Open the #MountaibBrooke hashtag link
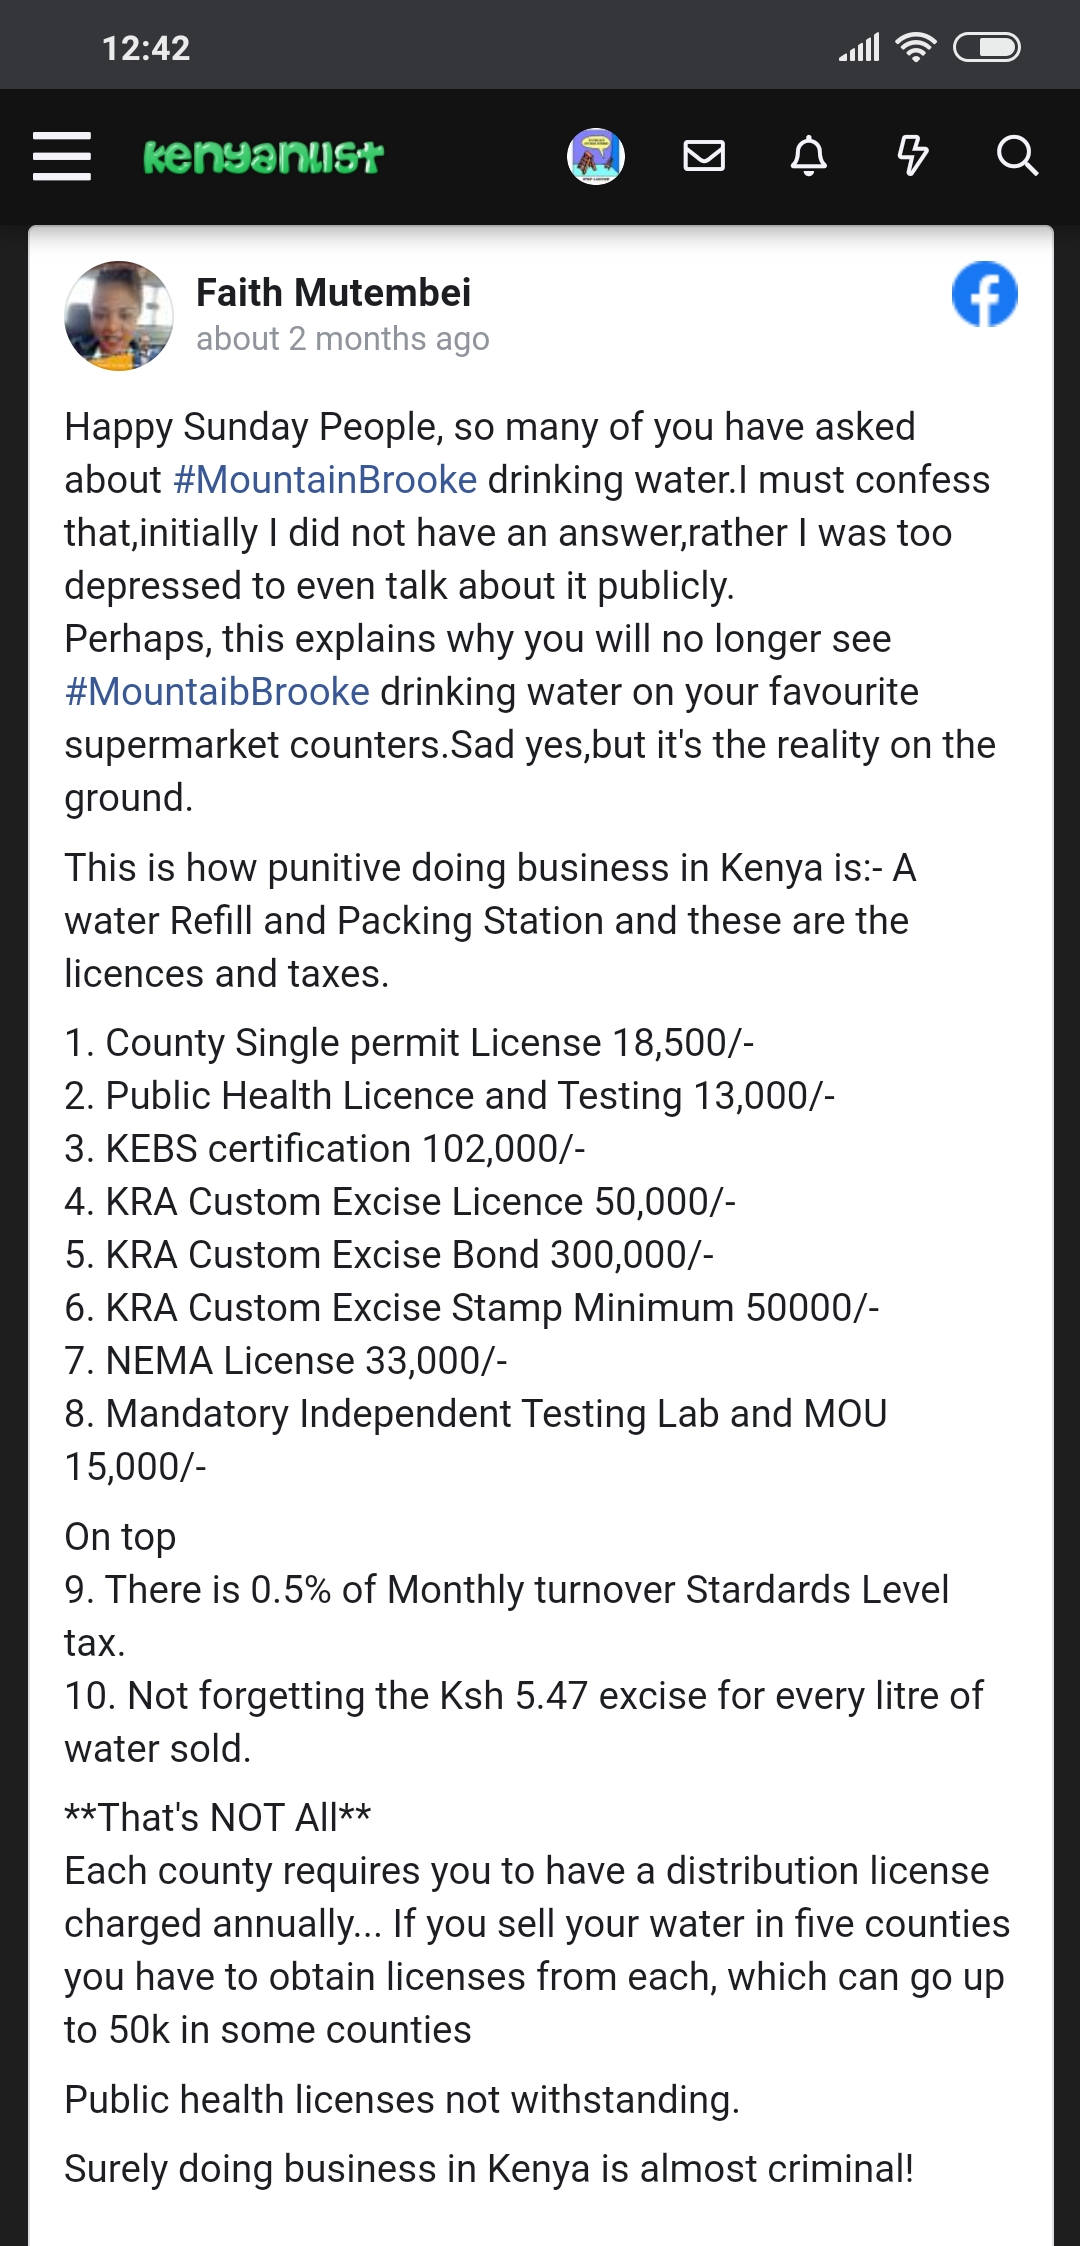The width and height of the screenshot is (1080, 2246). pyautogui.click(x=217, y=692)
